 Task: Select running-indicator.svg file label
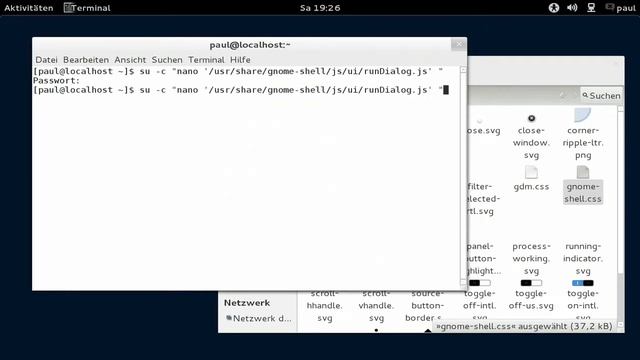pyautogui.click(x=583, y=258)
